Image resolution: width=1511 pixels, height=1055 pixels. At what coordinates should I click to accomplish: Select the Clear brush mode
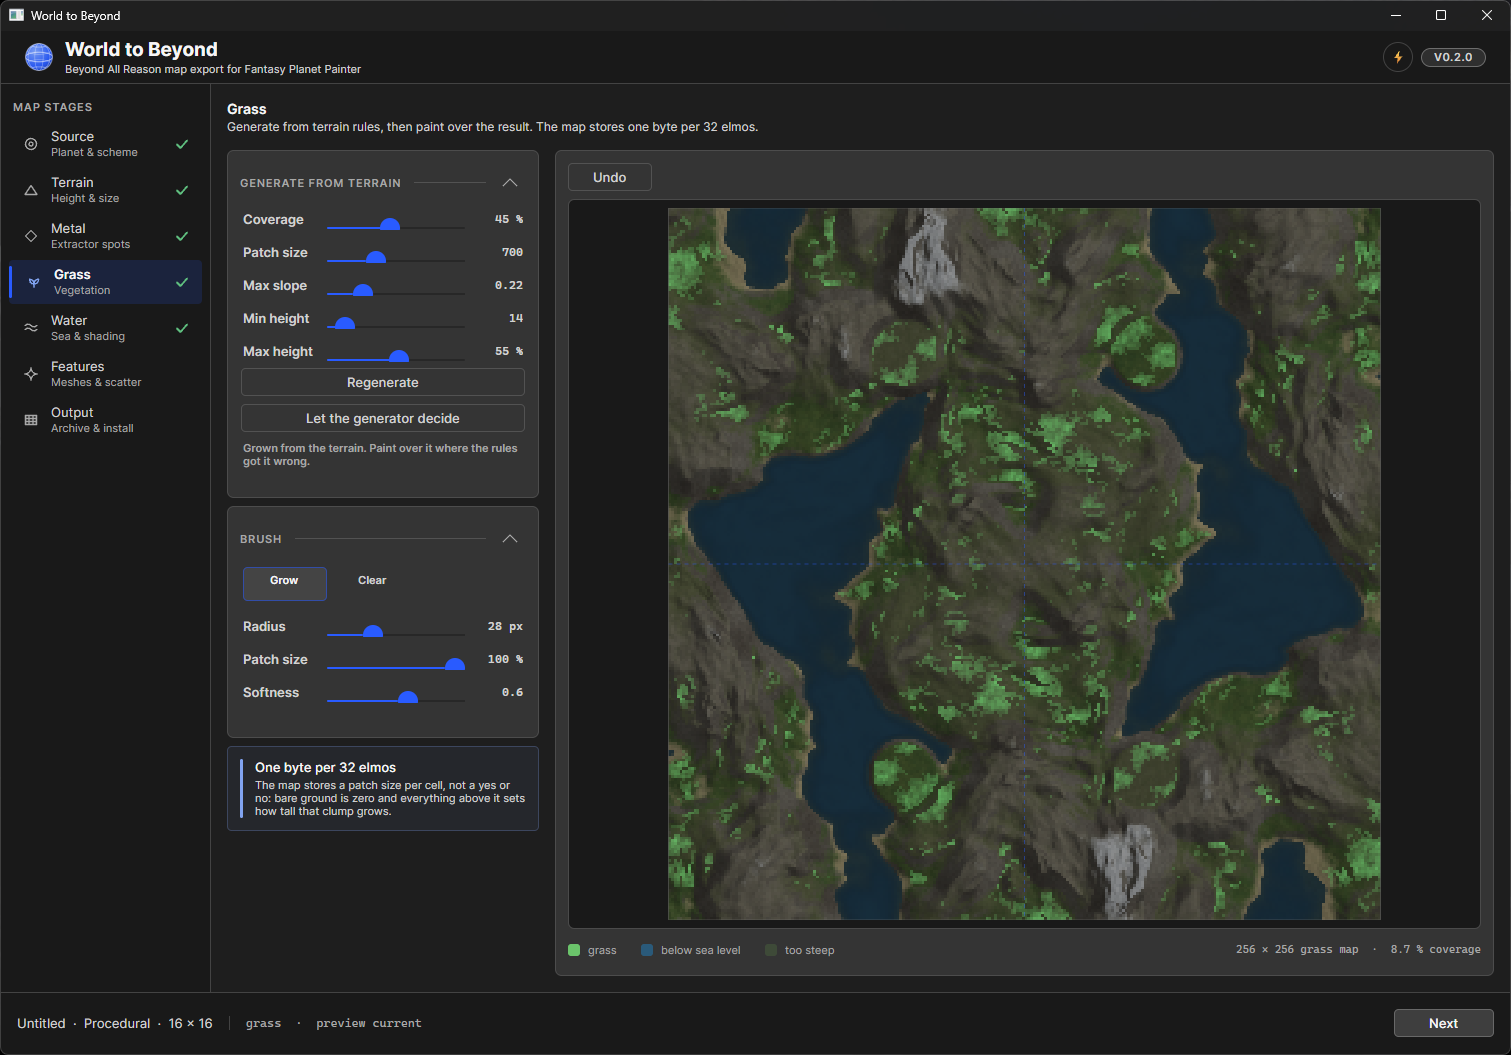click(x=372, y=581)
